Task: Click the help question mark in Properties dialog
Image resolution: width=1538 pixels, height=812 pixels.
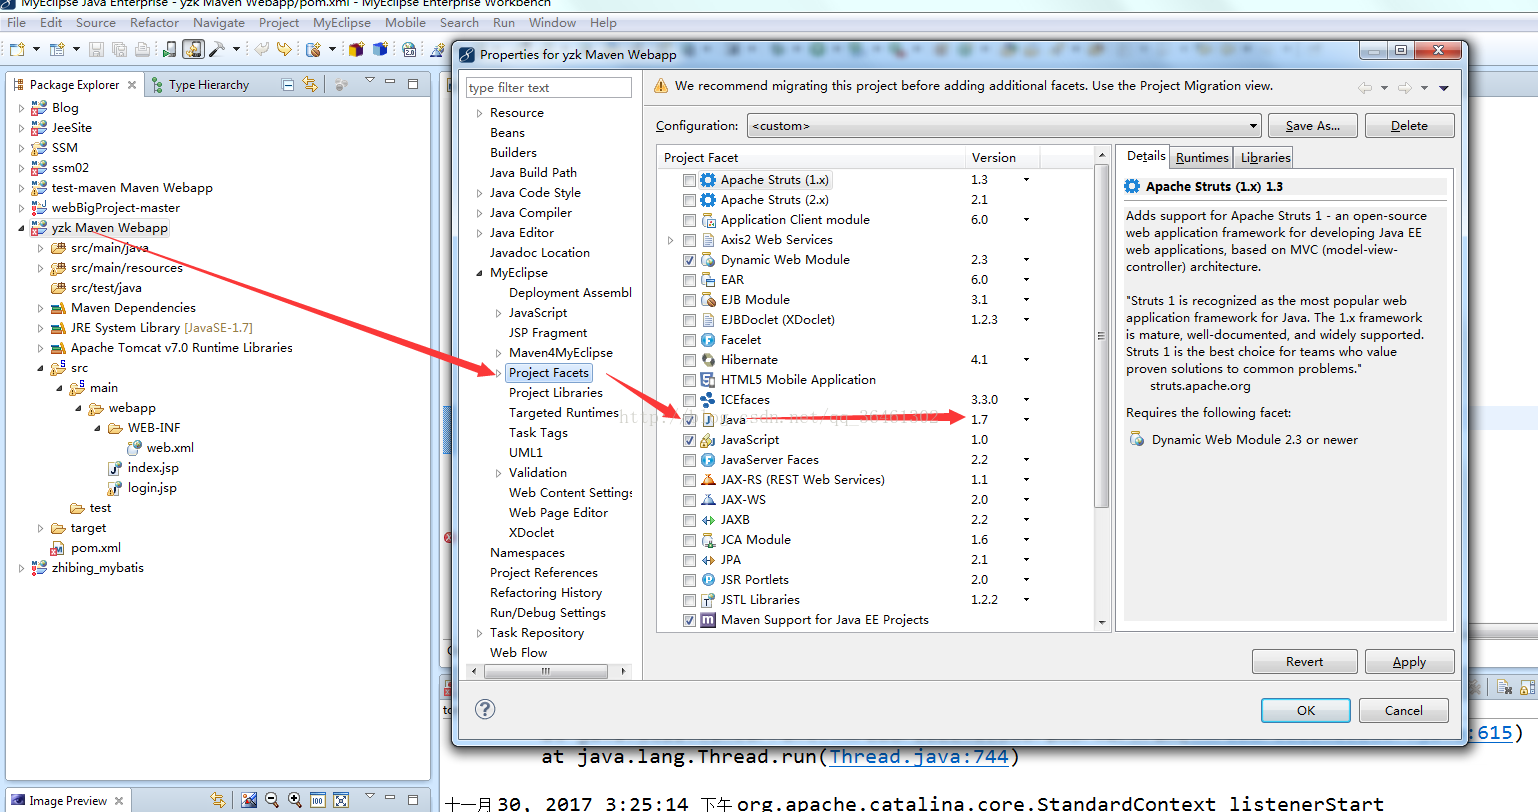Action: coord(485,709)
